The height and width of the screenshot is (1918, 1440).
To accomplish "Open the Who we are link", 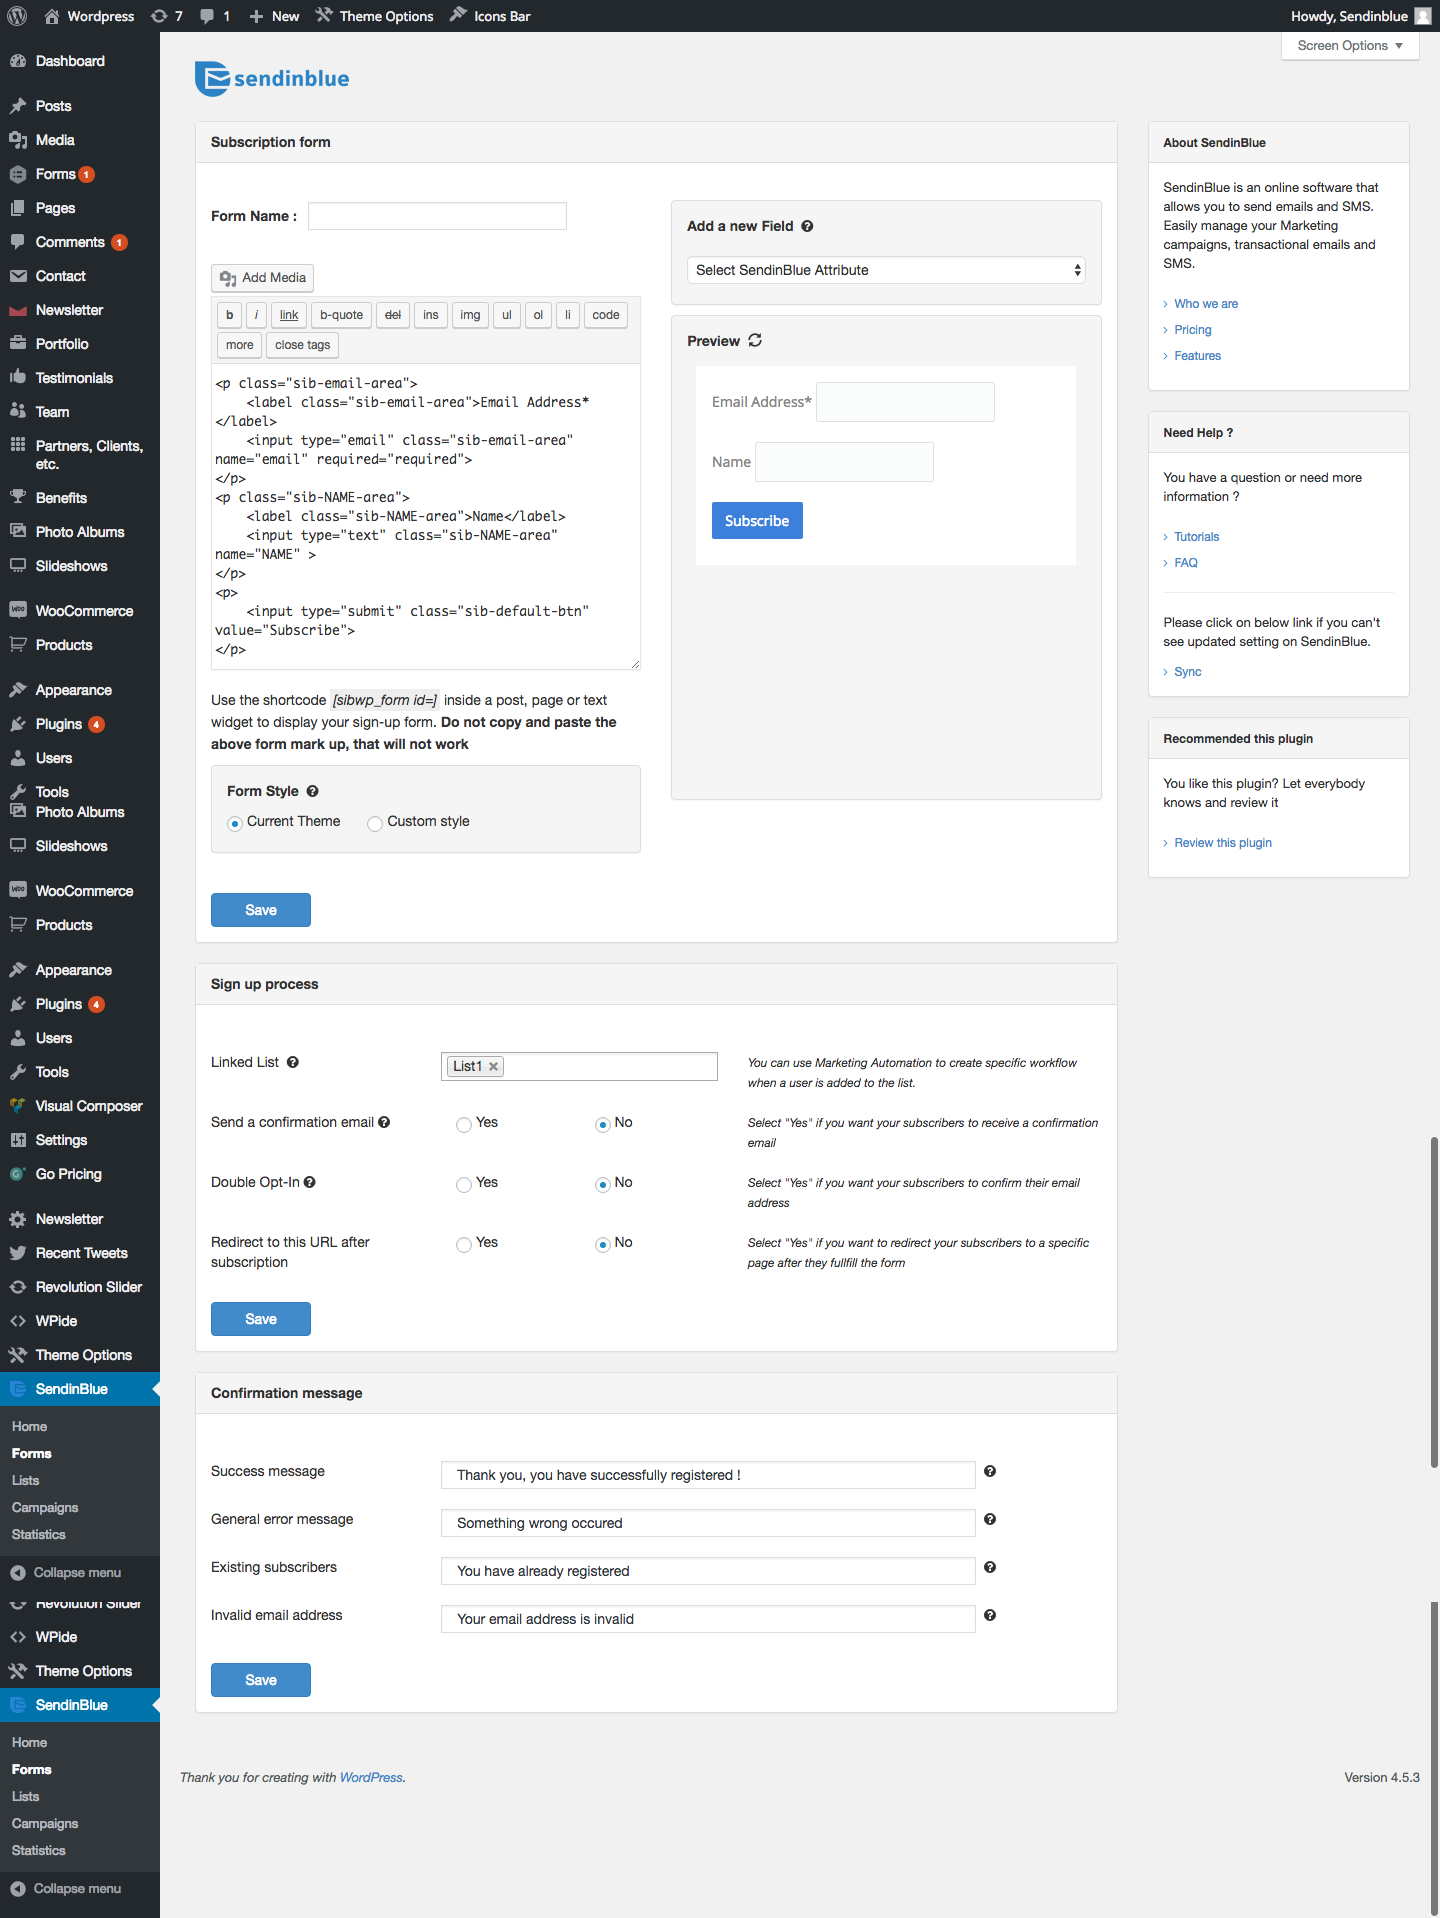I will [x=1206, y=304].
